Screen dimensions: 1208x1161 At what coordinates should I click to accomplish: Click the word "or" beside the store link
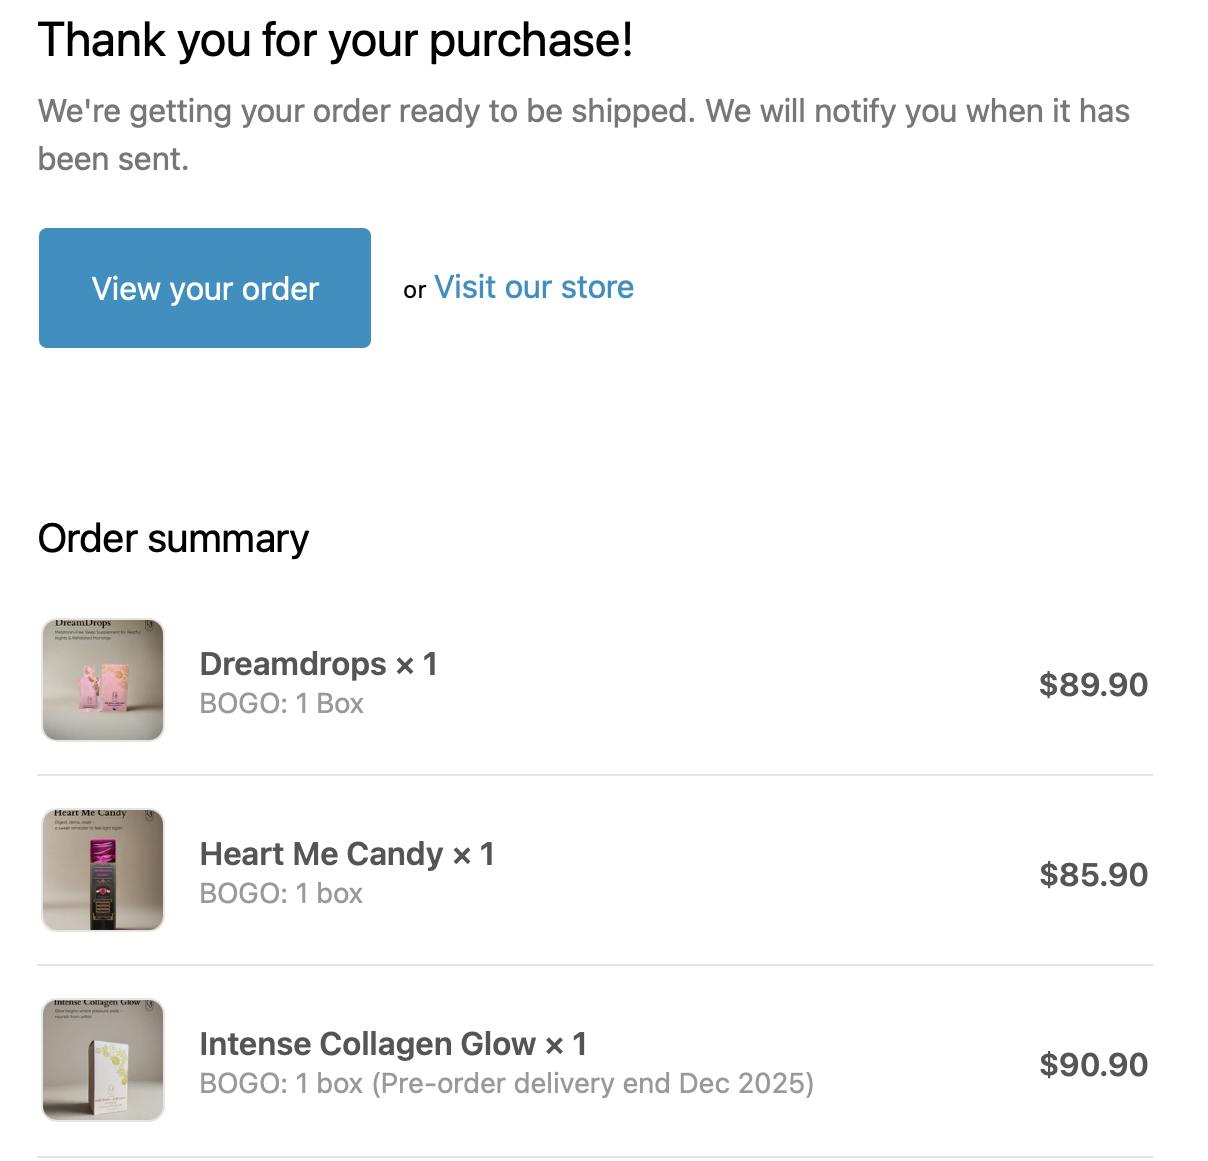pos(414,290)
